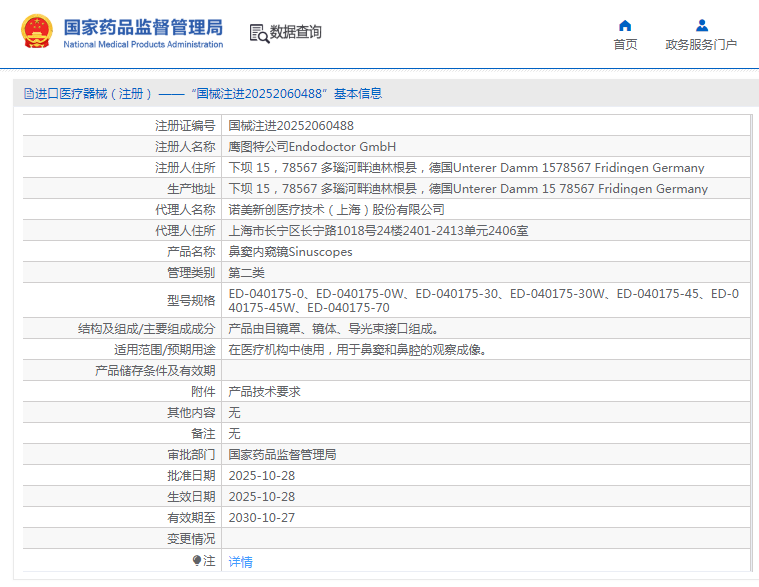Click the 有效期至 label
The image size is (759, 587).
click(x=191, y=518)
